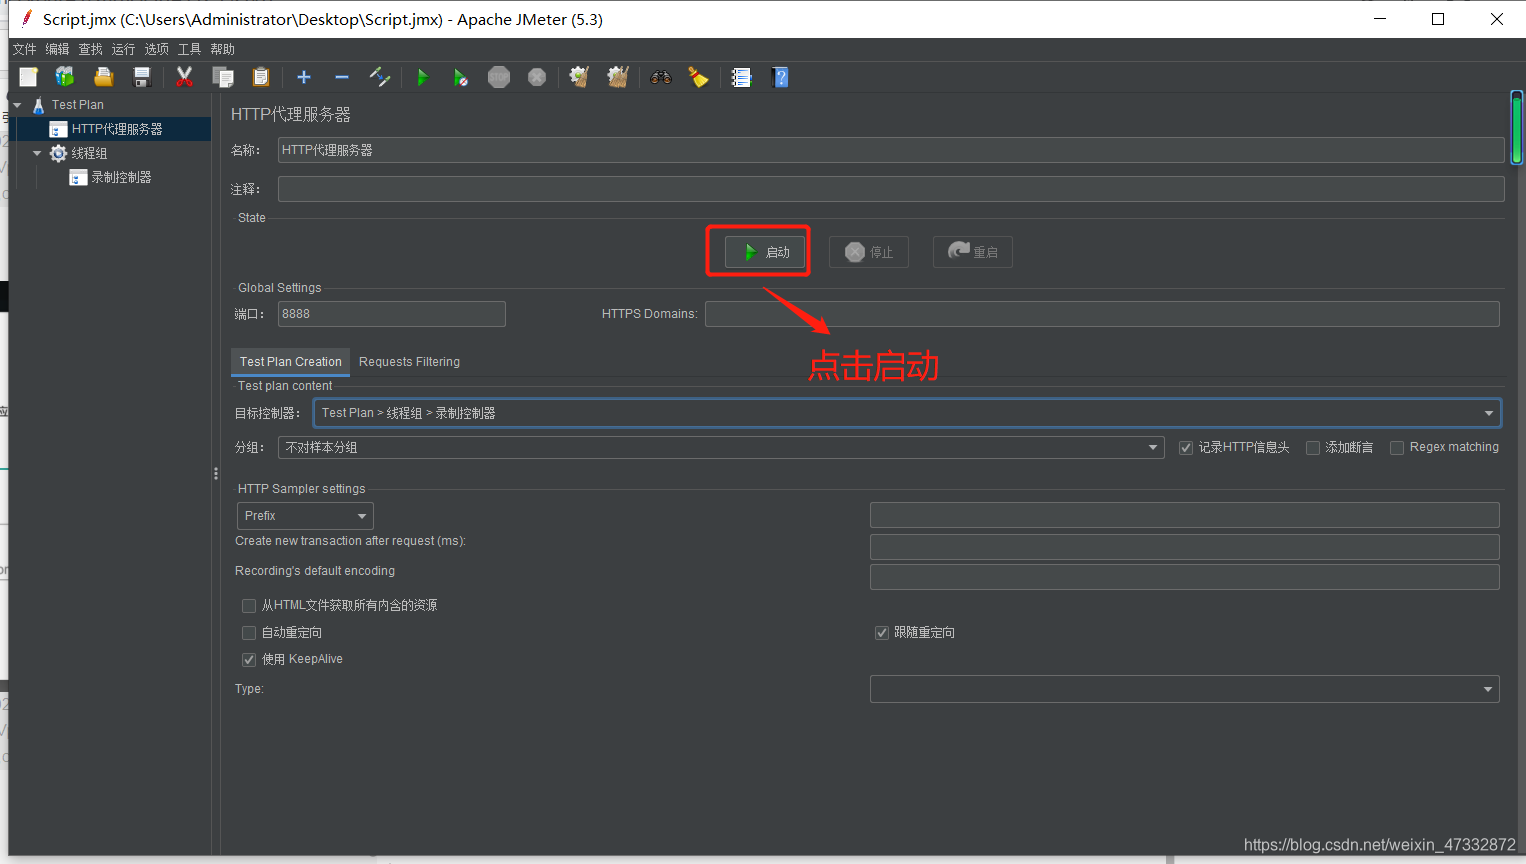Open the 运行 menu

coord(123,49)
